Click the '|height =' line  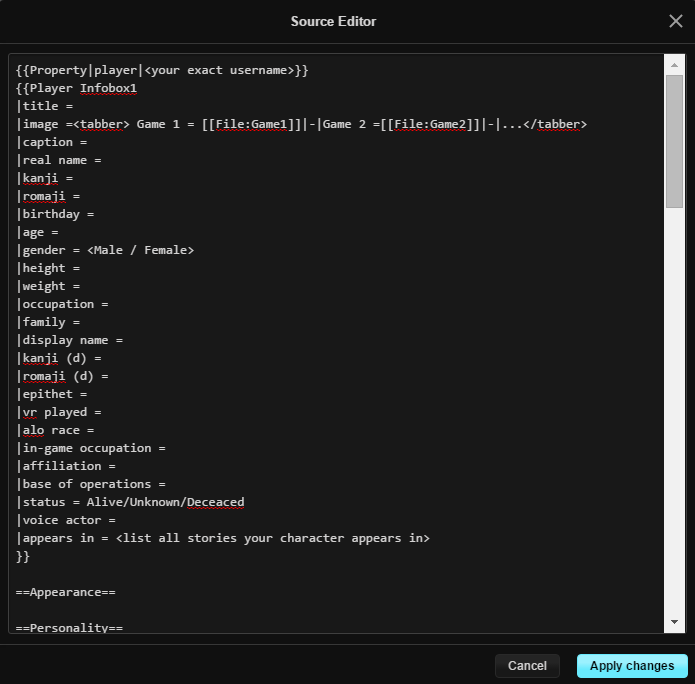click(48, 268)
